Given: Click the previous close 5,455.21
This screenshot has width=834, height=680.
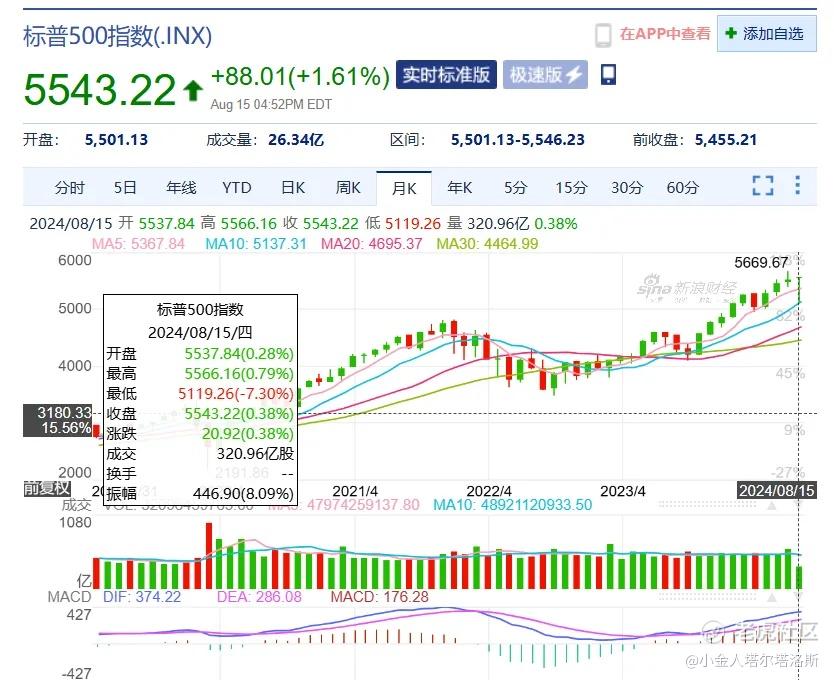Looking at the screenshot, I should tap(726, 140).
